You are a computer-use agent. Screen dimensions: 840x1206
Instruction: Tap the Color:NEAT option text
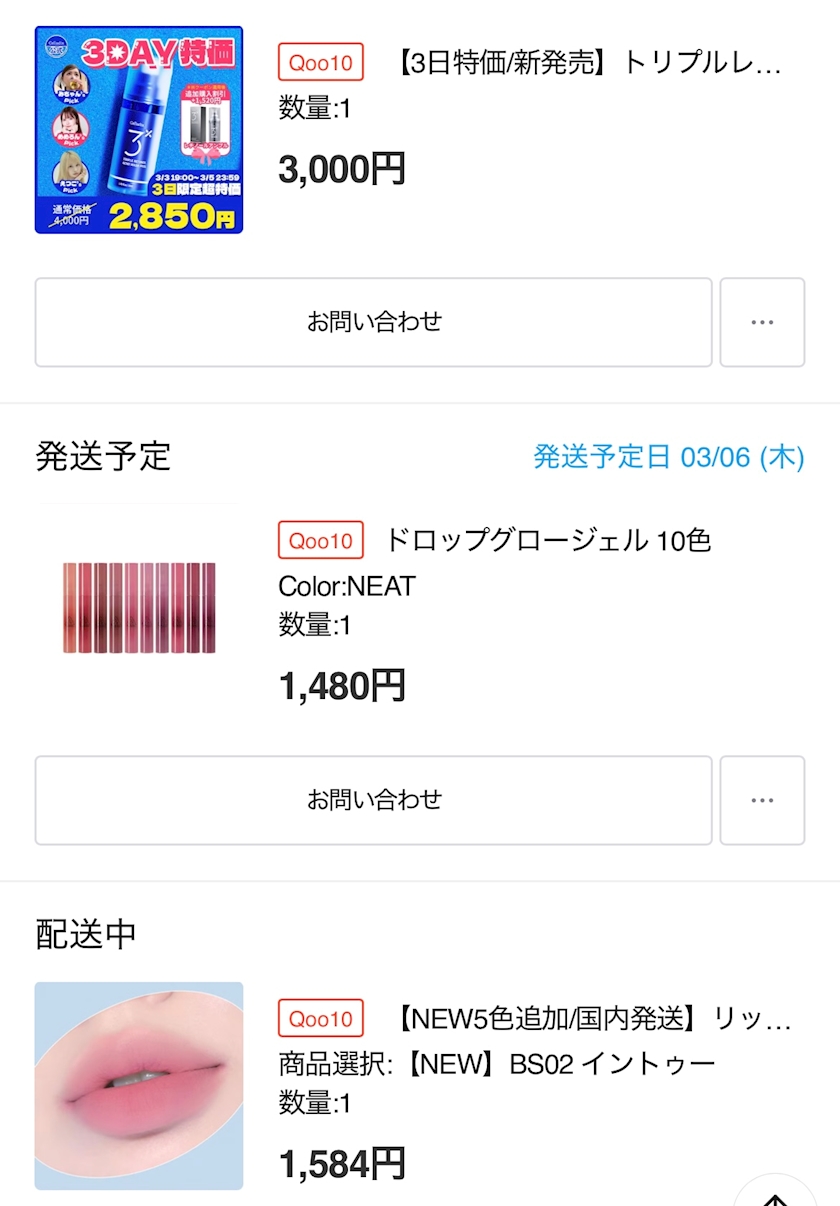[347, 586]
